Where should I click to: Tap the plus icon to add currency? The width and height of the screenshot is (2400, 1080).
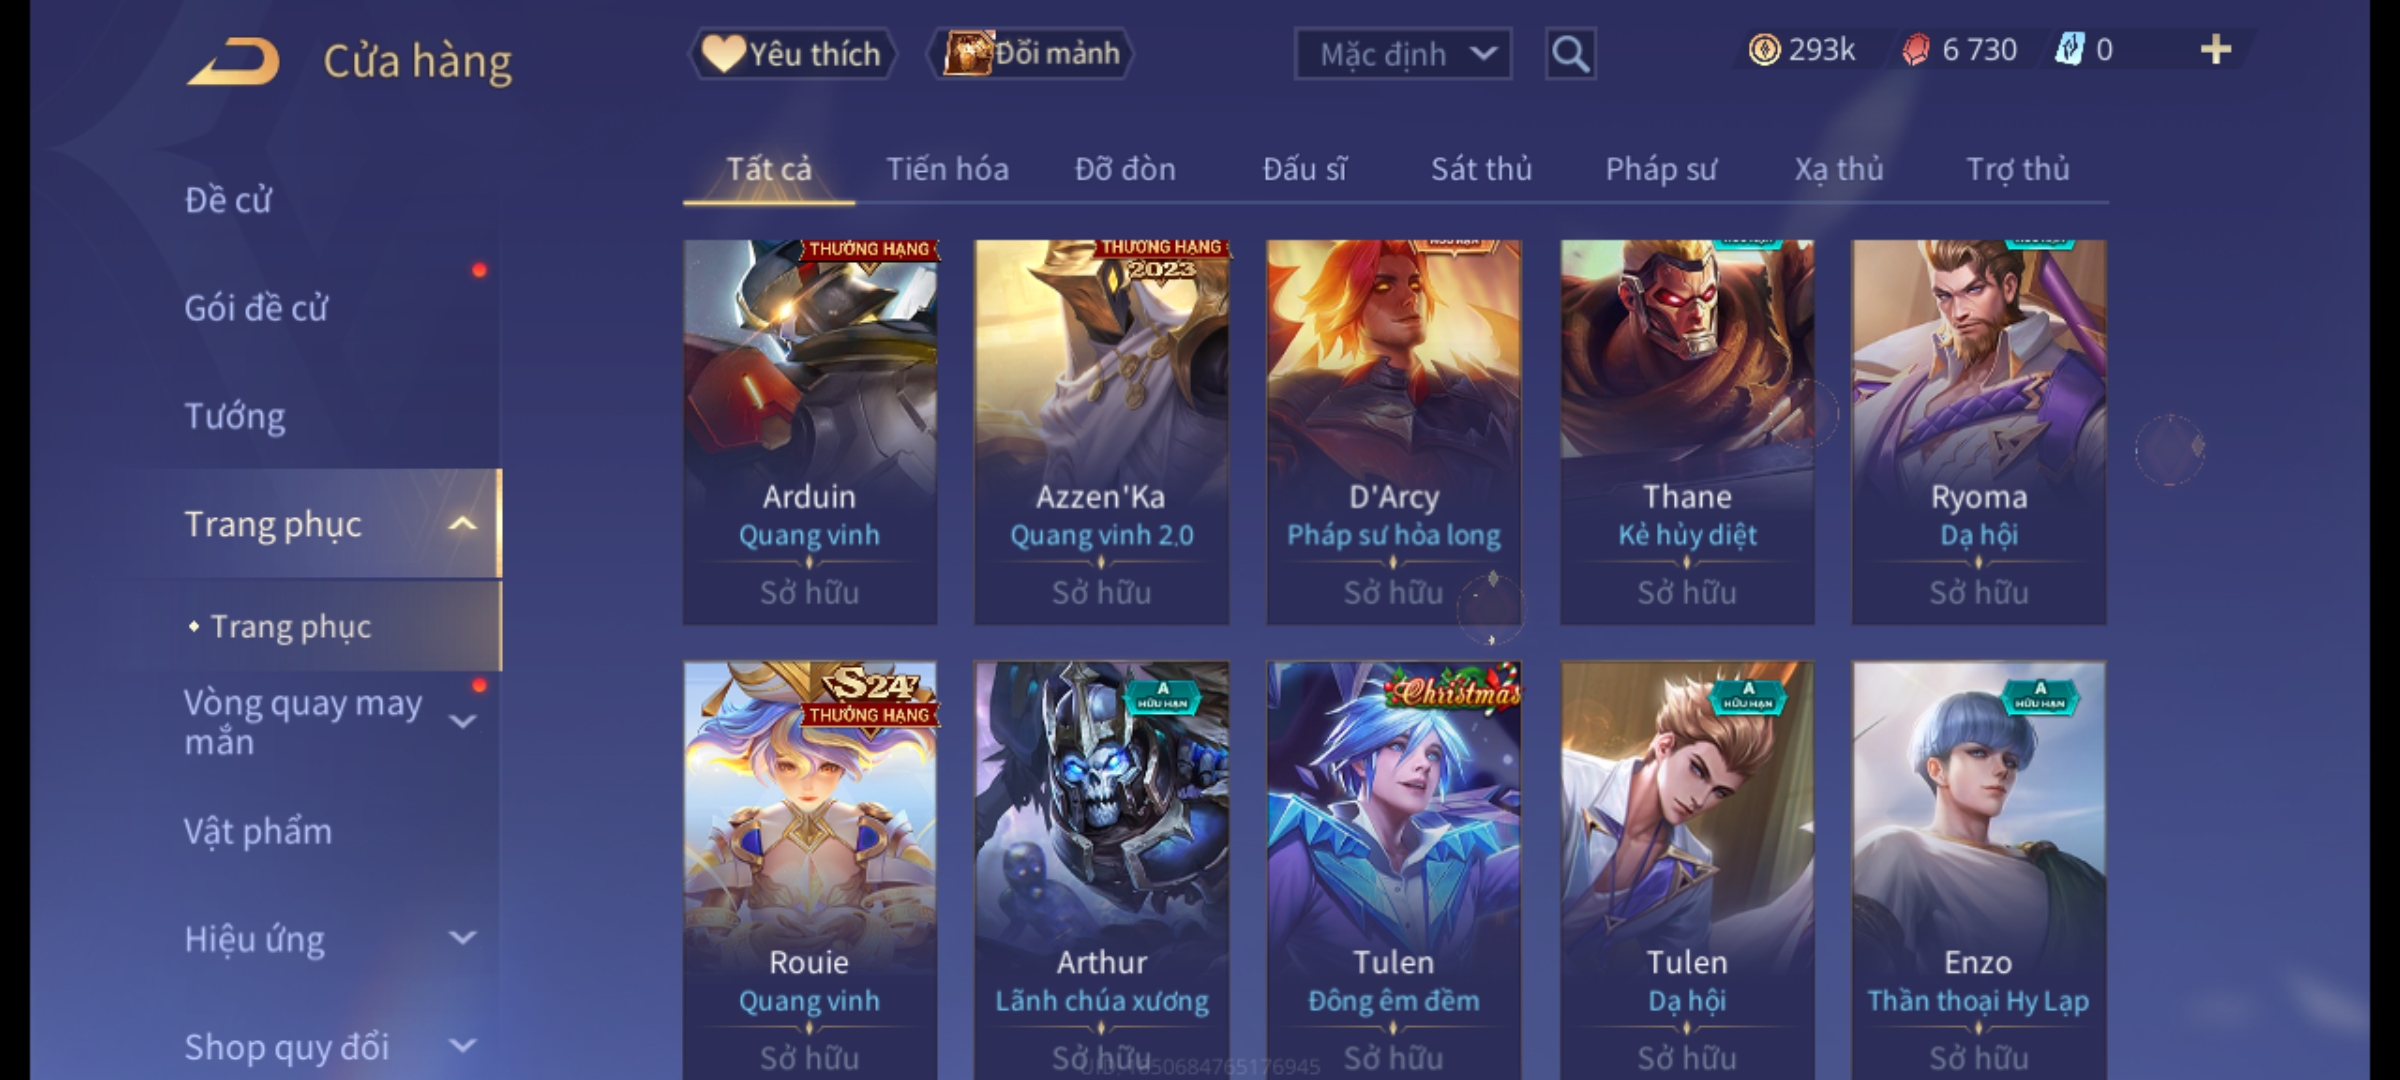2216,49
